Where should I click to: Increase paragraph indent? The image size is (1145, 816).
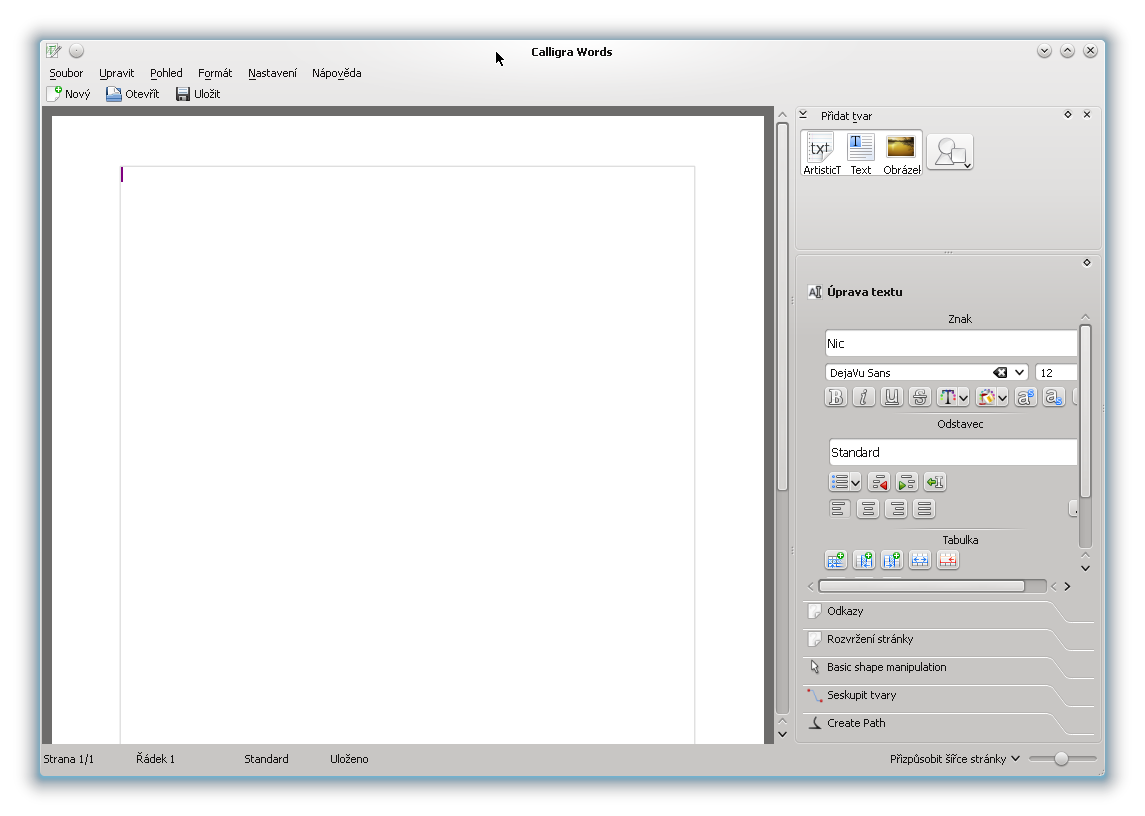[x=906, y=482]
